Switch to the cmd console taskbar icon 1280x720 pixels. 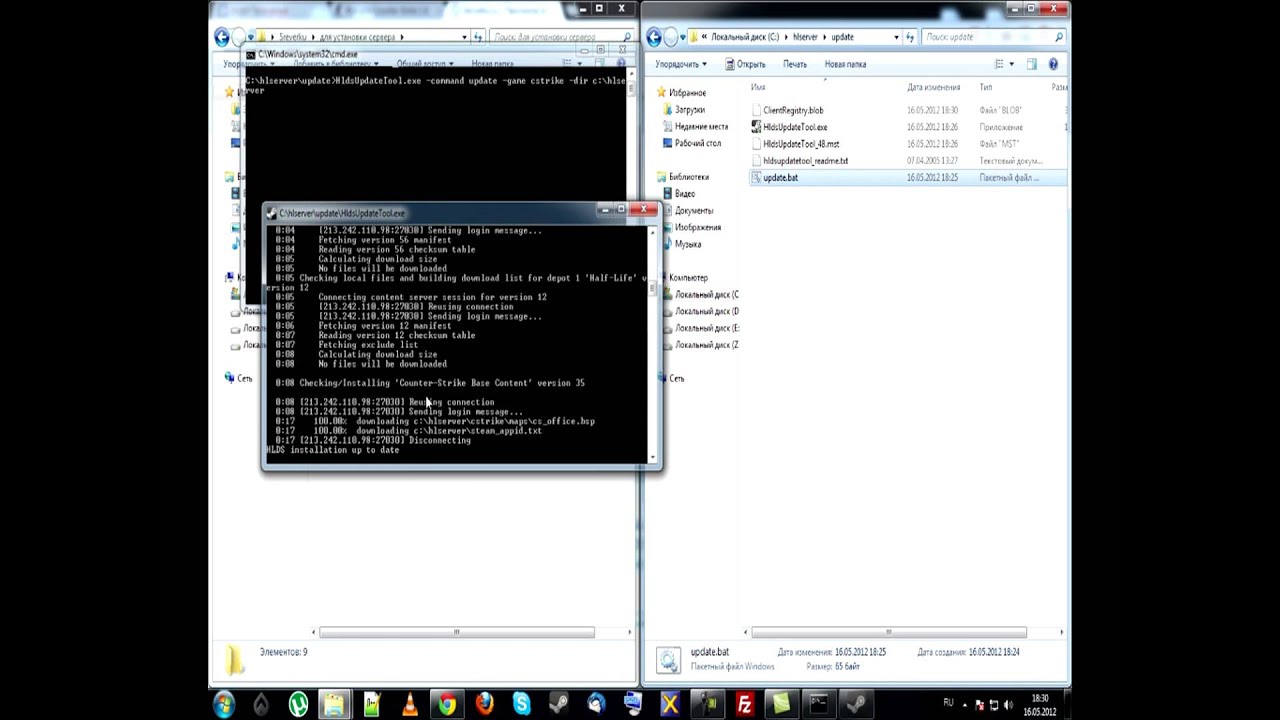click(x=818, y=704)
